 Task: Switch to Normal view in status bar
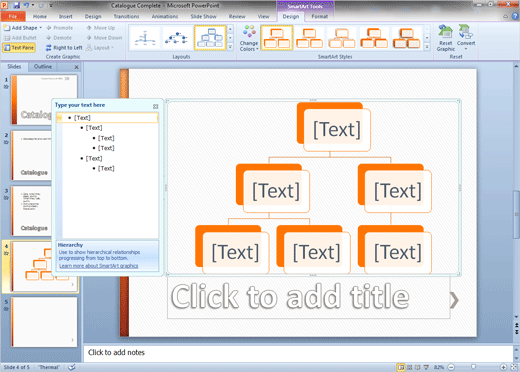[x=401, y=367]
